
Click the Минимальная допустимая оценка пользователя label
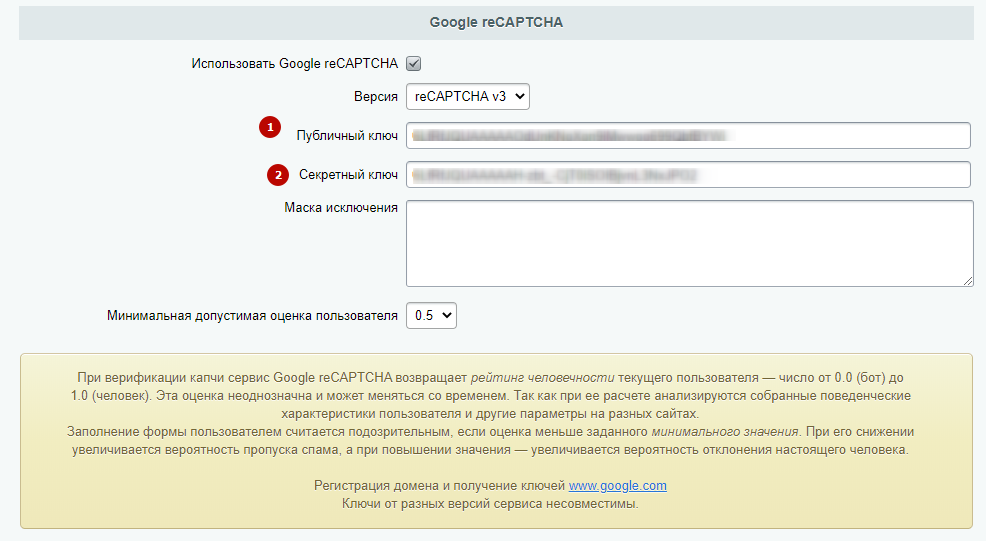pyautogui.click(x=252, y=316)
